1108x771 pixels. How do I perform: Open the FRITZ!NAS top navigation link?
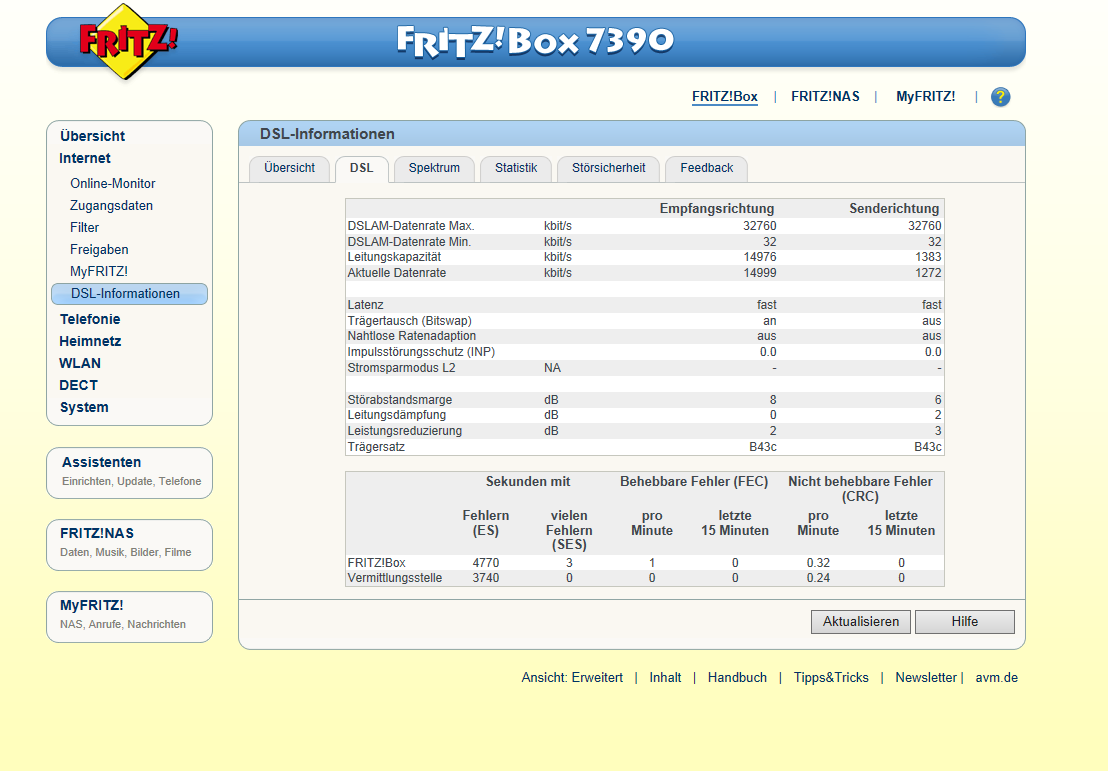click(825, 97)
